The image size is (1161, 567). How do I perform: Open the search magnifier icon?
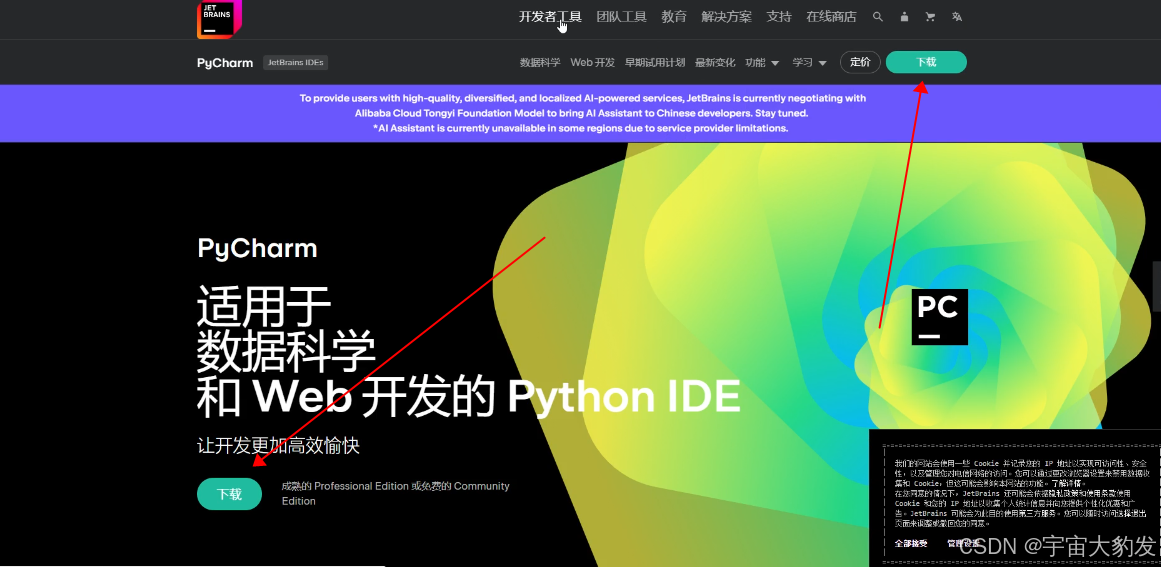tap(877, 17)
